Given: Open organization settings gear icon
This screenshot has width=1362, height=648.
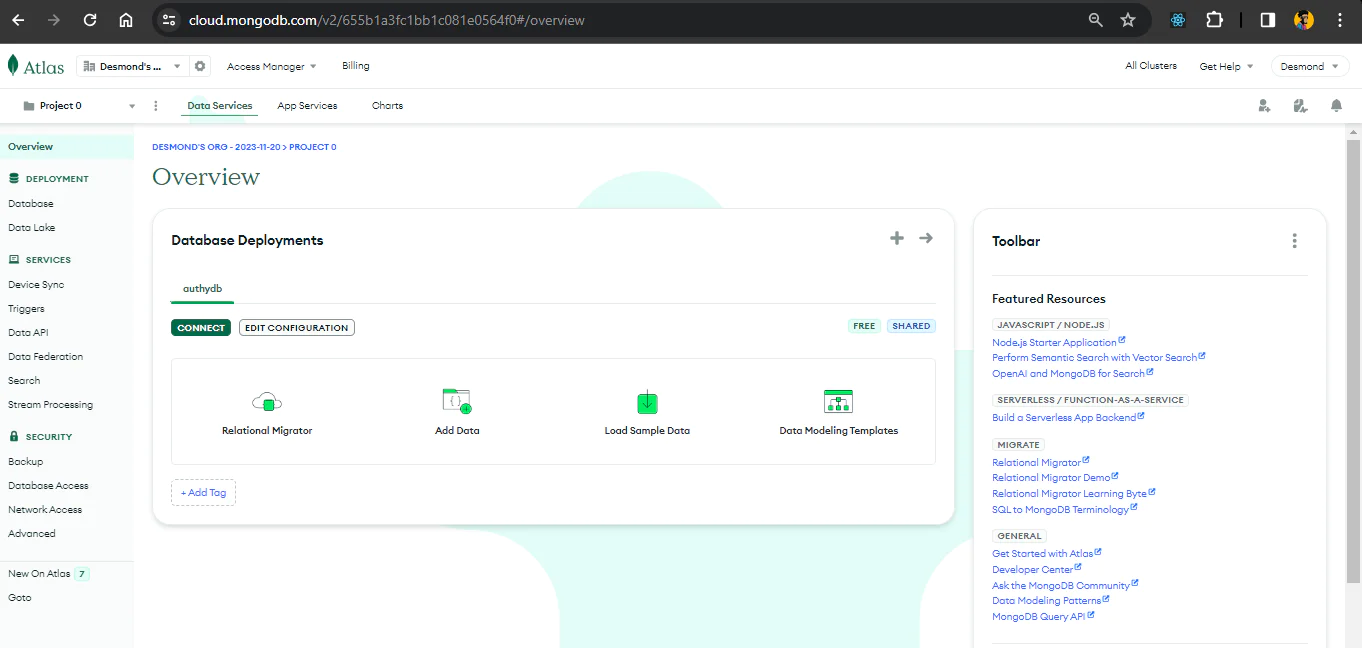Looking at the screenshot, I should click(x=200, y=66).
